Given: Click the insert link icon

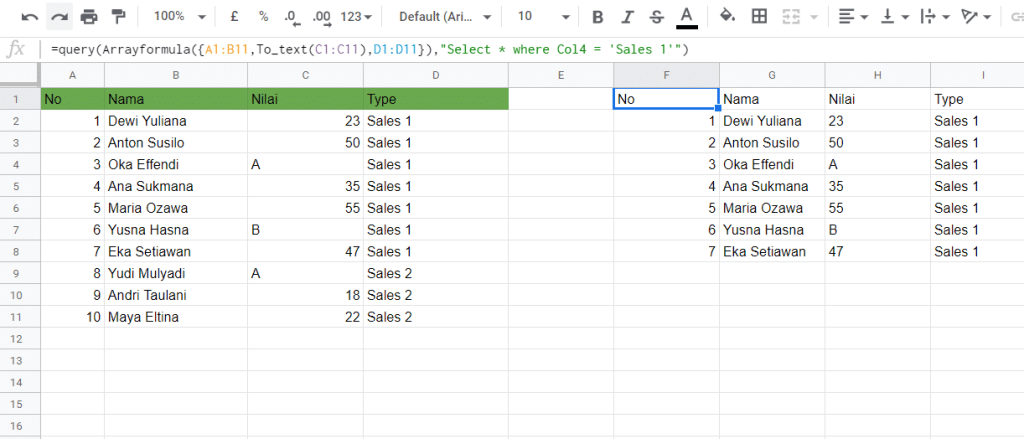Looking at the screenshot, I should pos(1016,18).
